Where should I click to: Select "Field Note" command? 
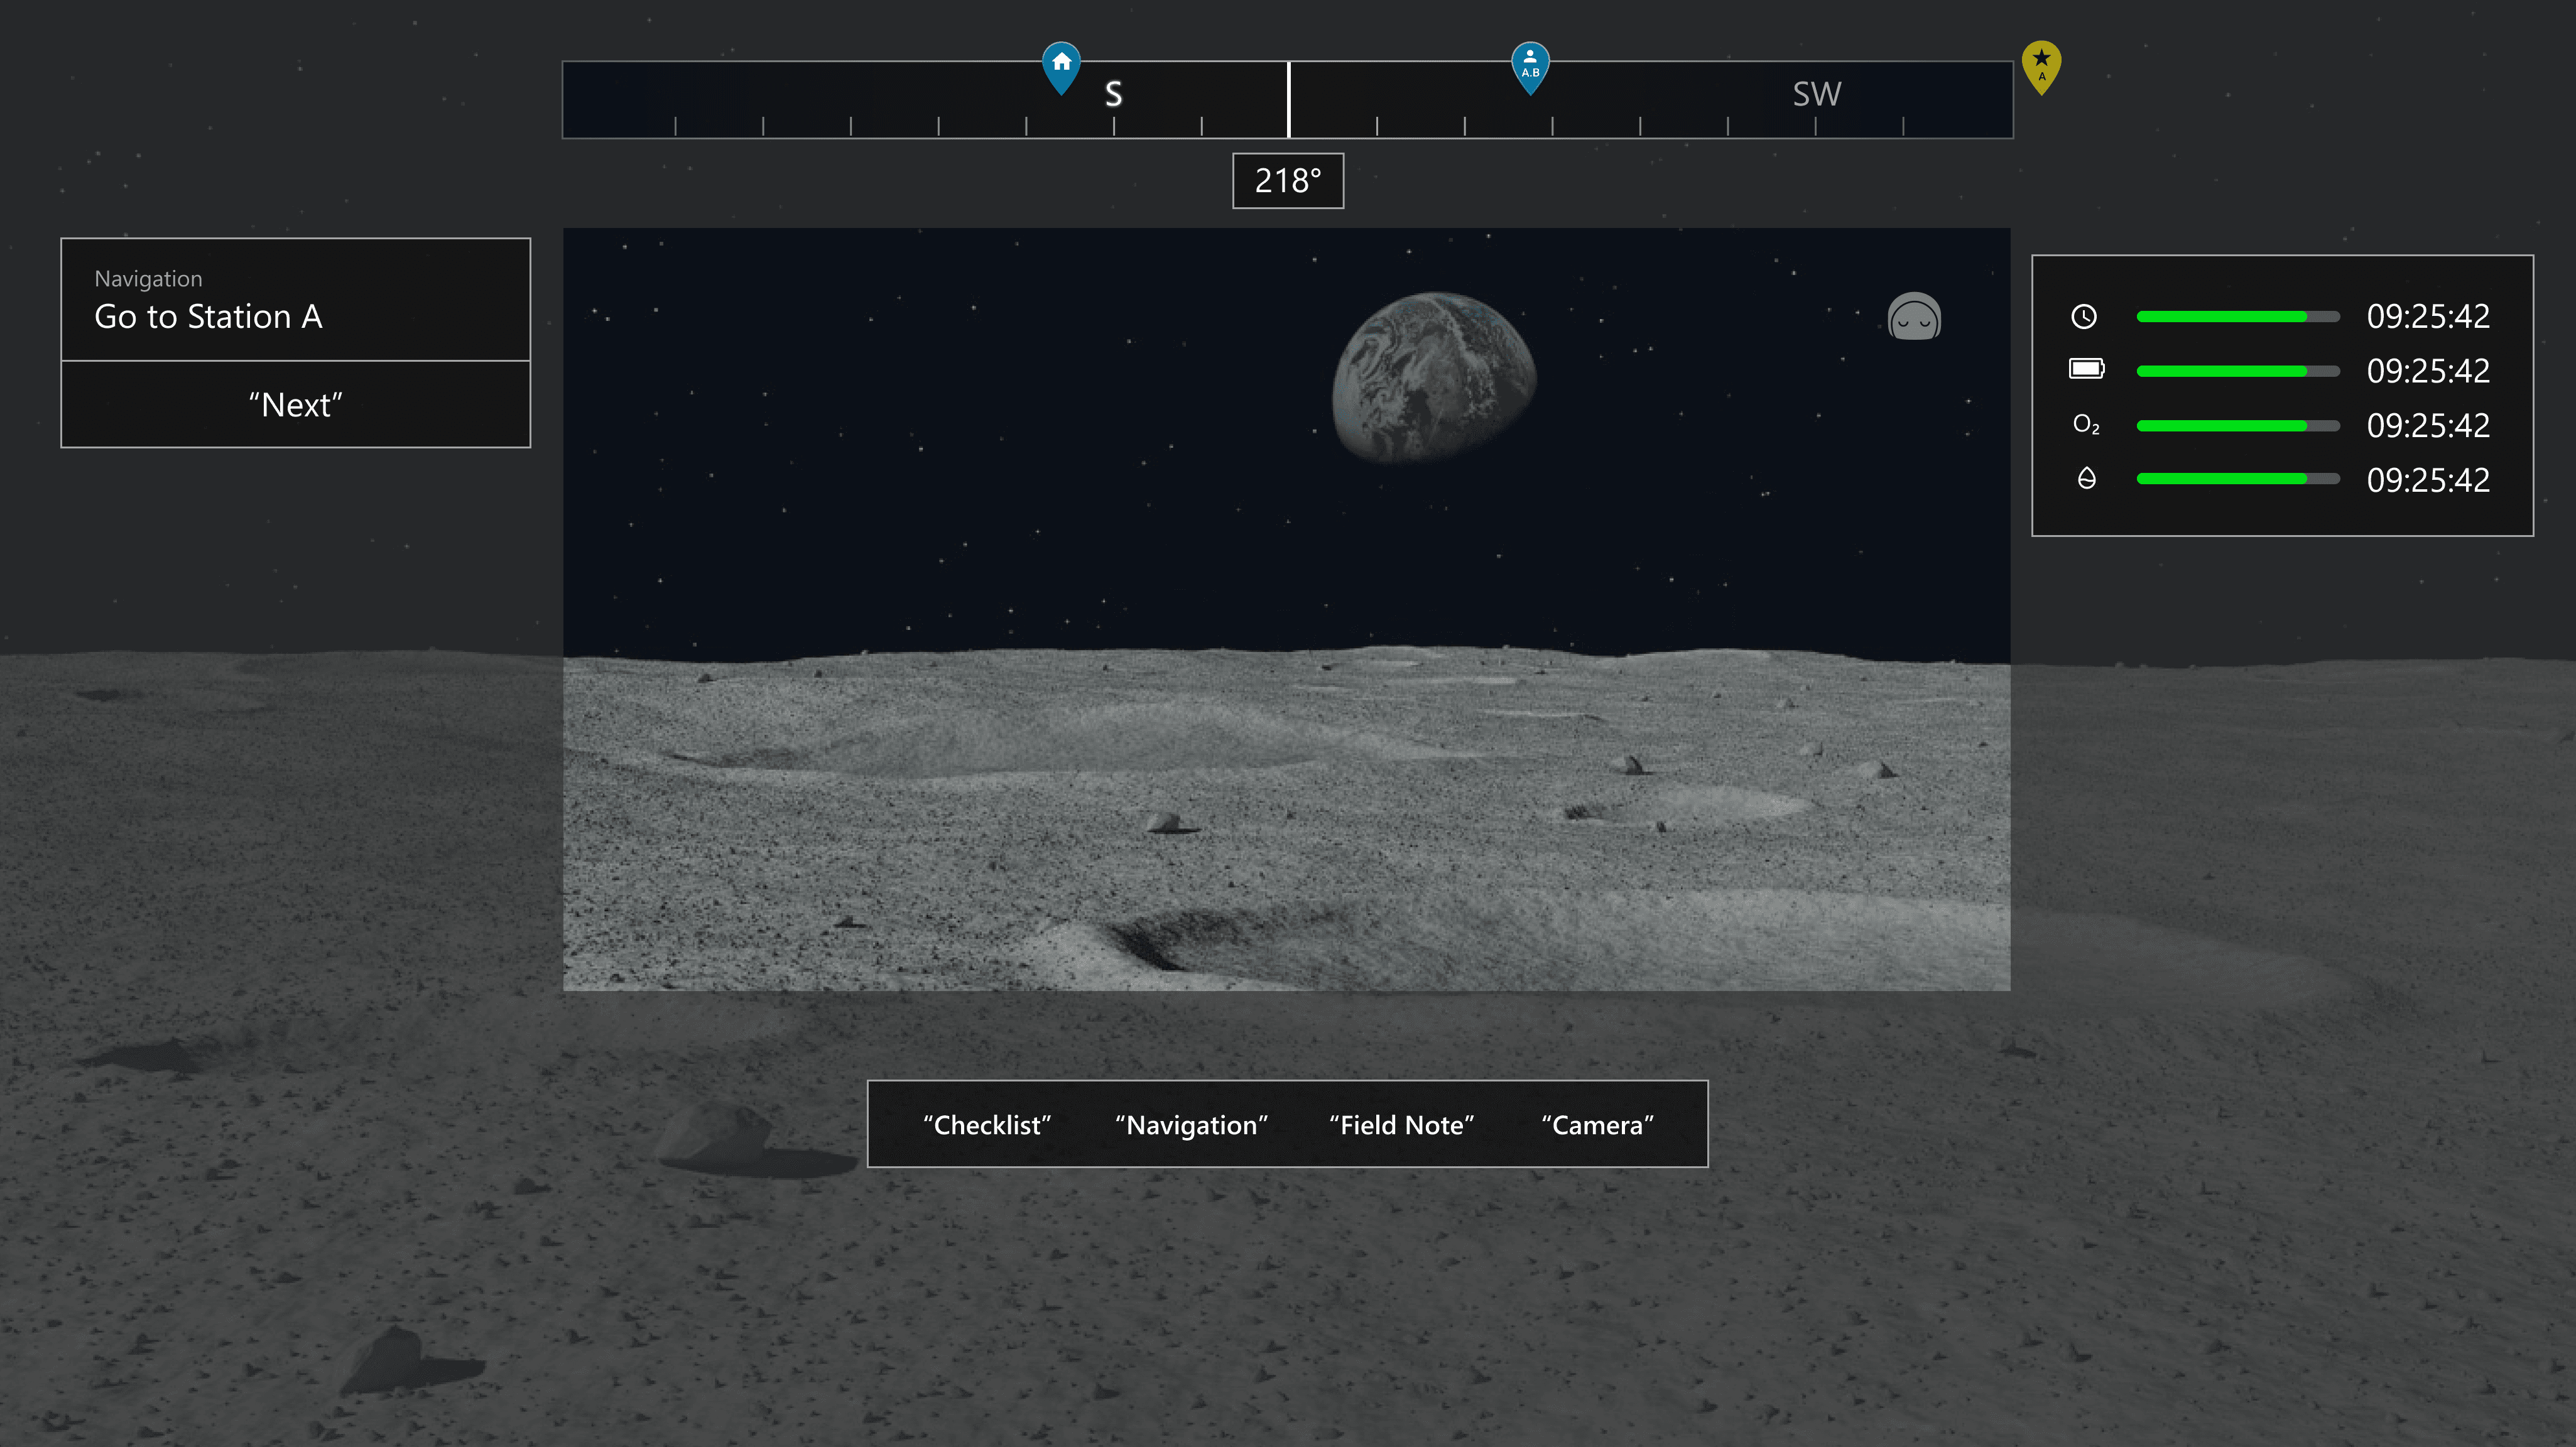click(1401, 1125)
